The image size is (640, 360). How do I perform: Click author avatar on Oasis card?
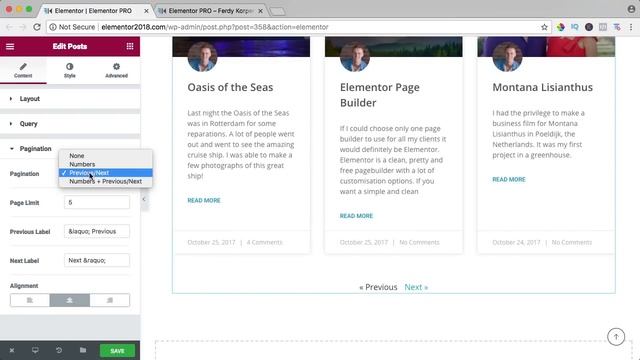point(202,56)
